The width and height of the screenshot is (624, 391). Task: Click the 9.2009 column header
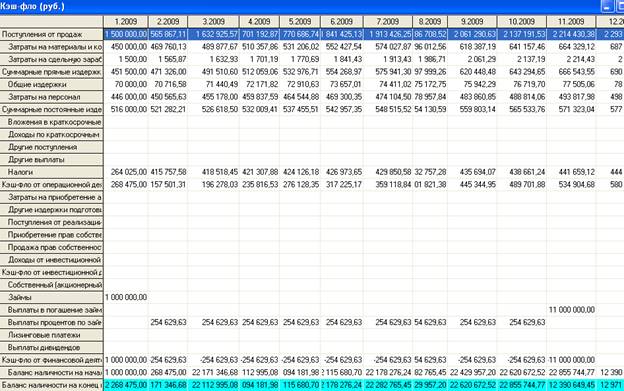tap(472, 22)
